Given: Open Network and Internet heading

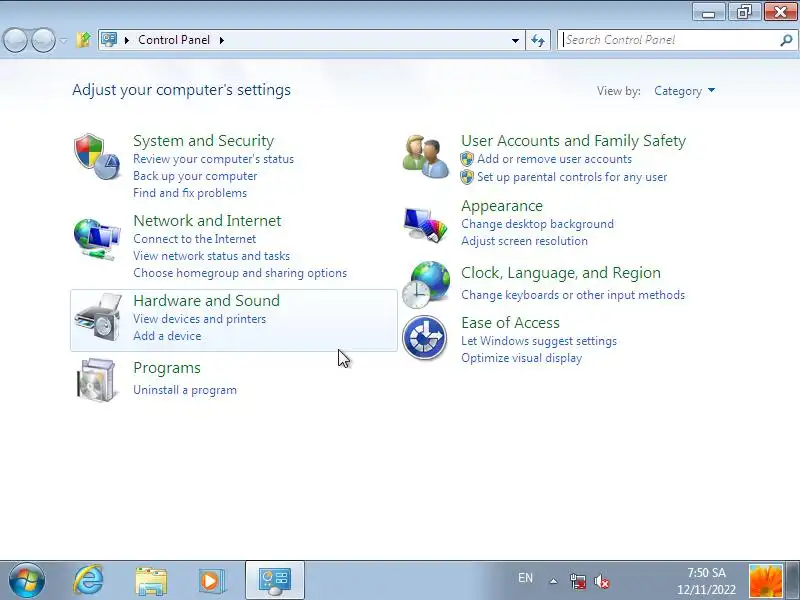Looking at the screenshot, I should (207, 220).
